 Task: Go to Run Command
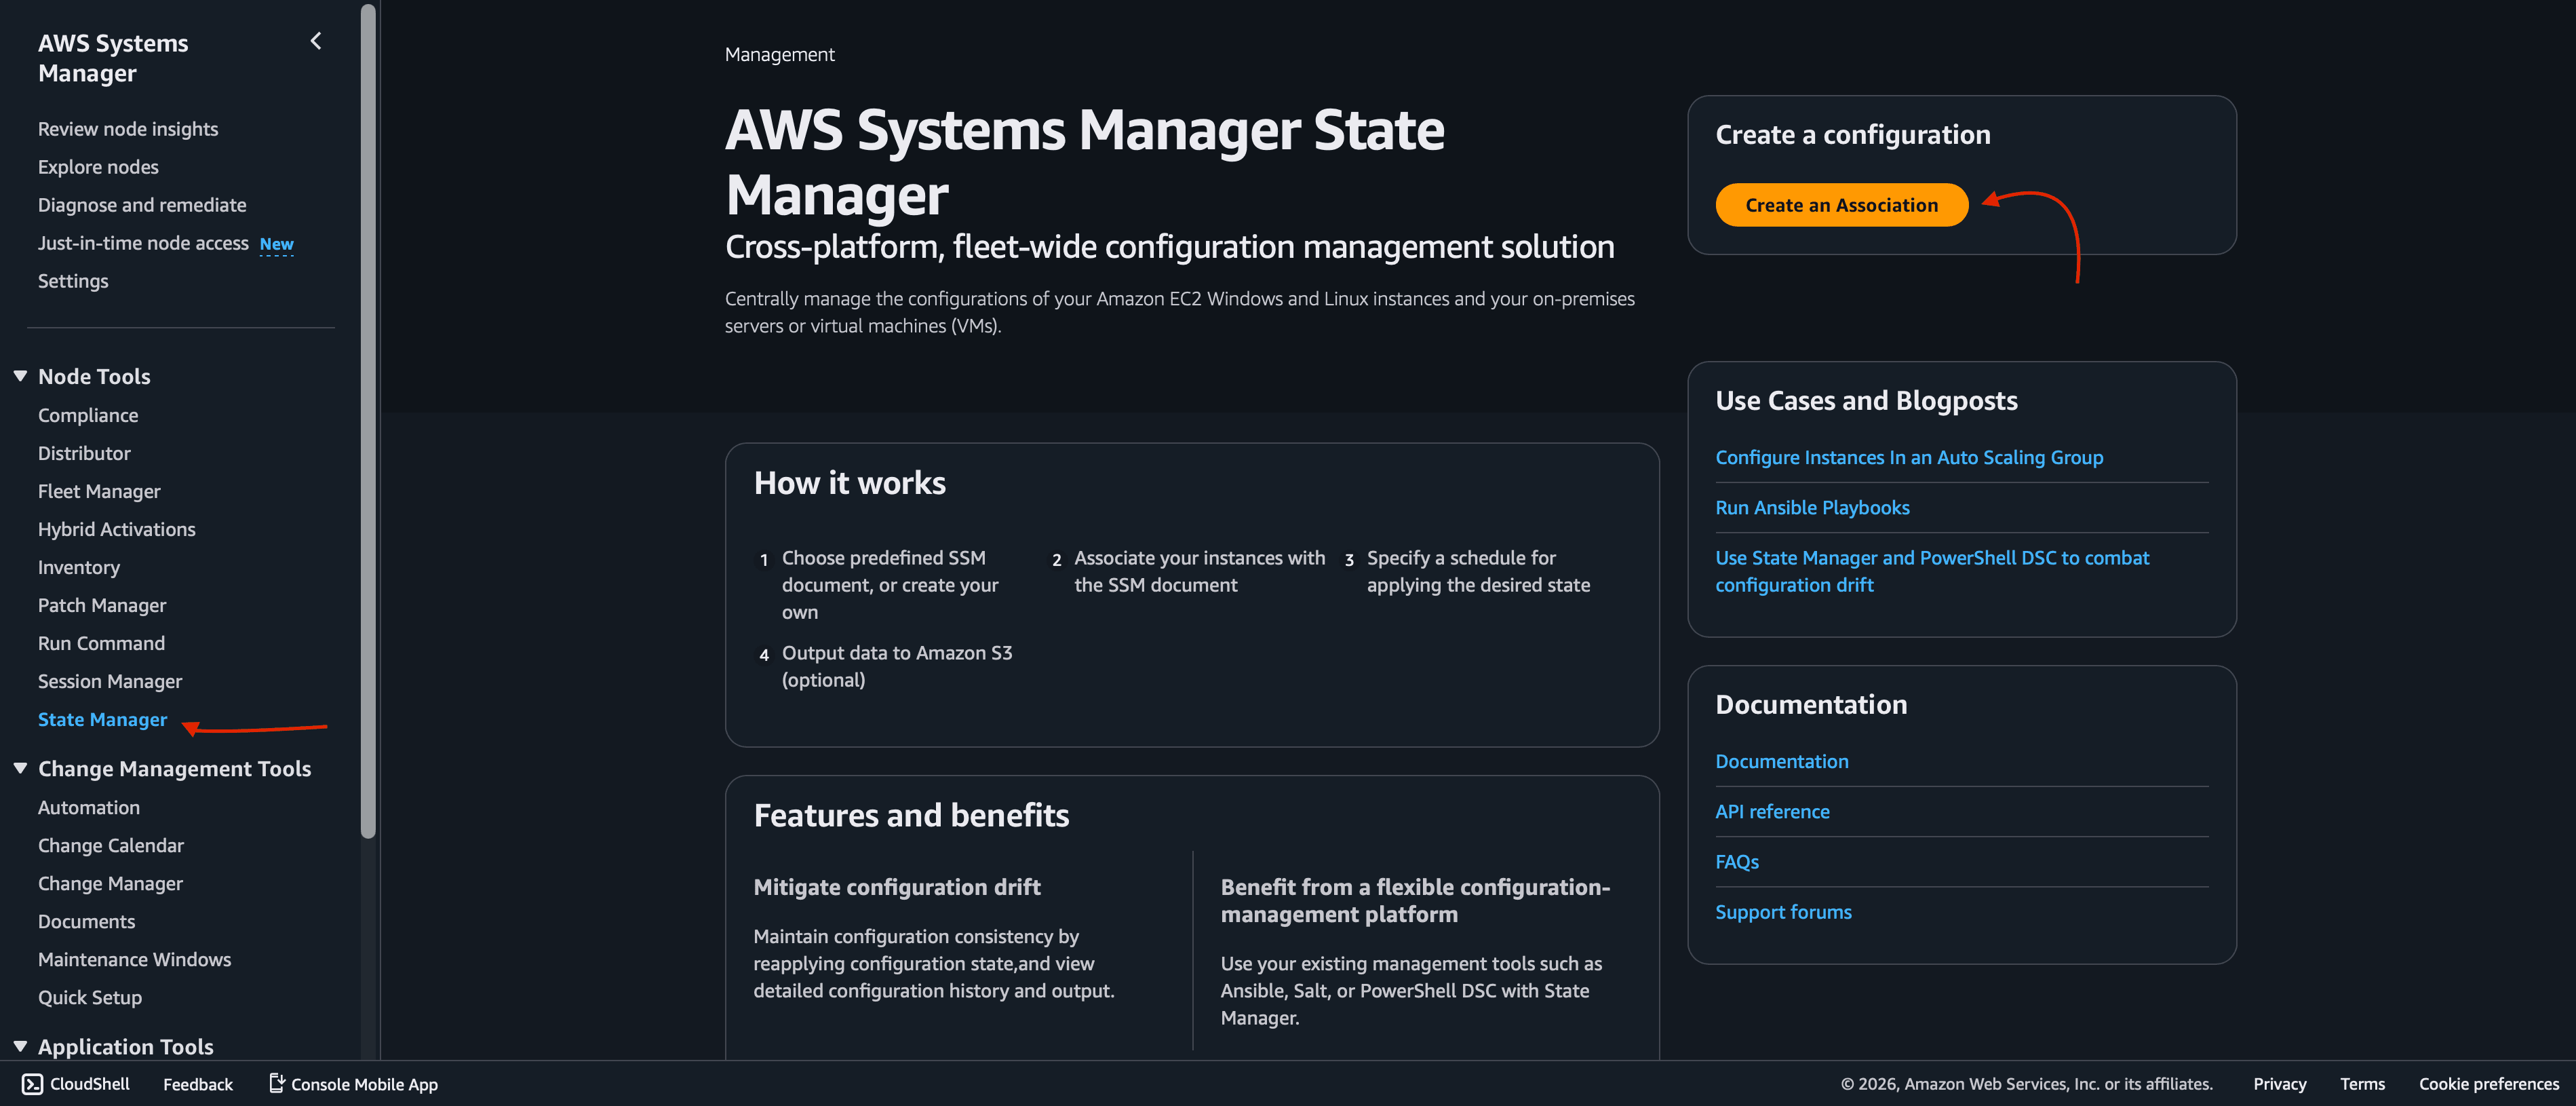coord(101,643)
